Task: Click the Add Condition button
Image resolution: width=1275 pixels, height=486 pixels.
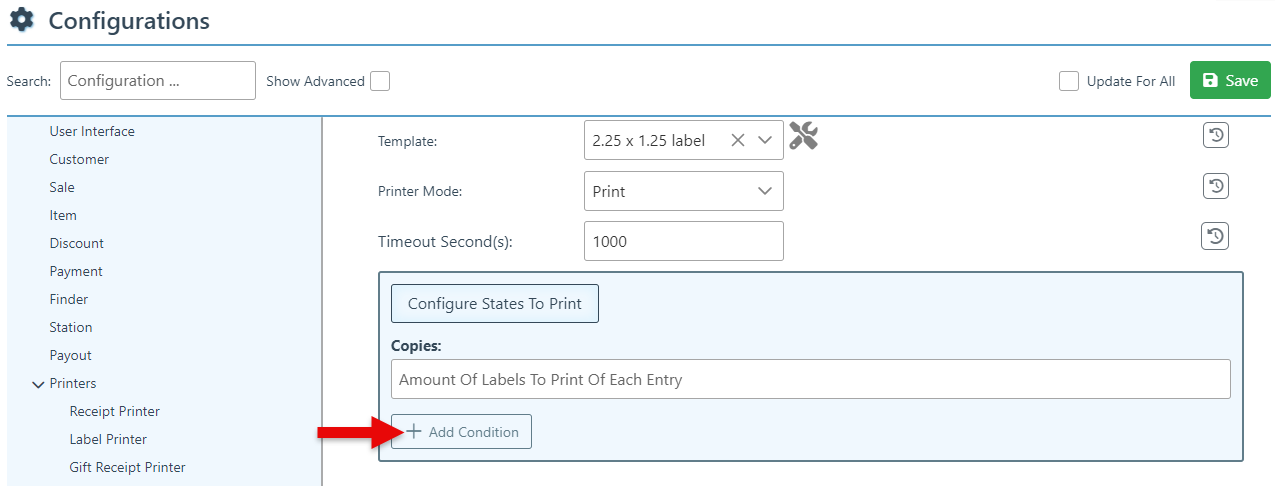Action: [x=461, y=432]
